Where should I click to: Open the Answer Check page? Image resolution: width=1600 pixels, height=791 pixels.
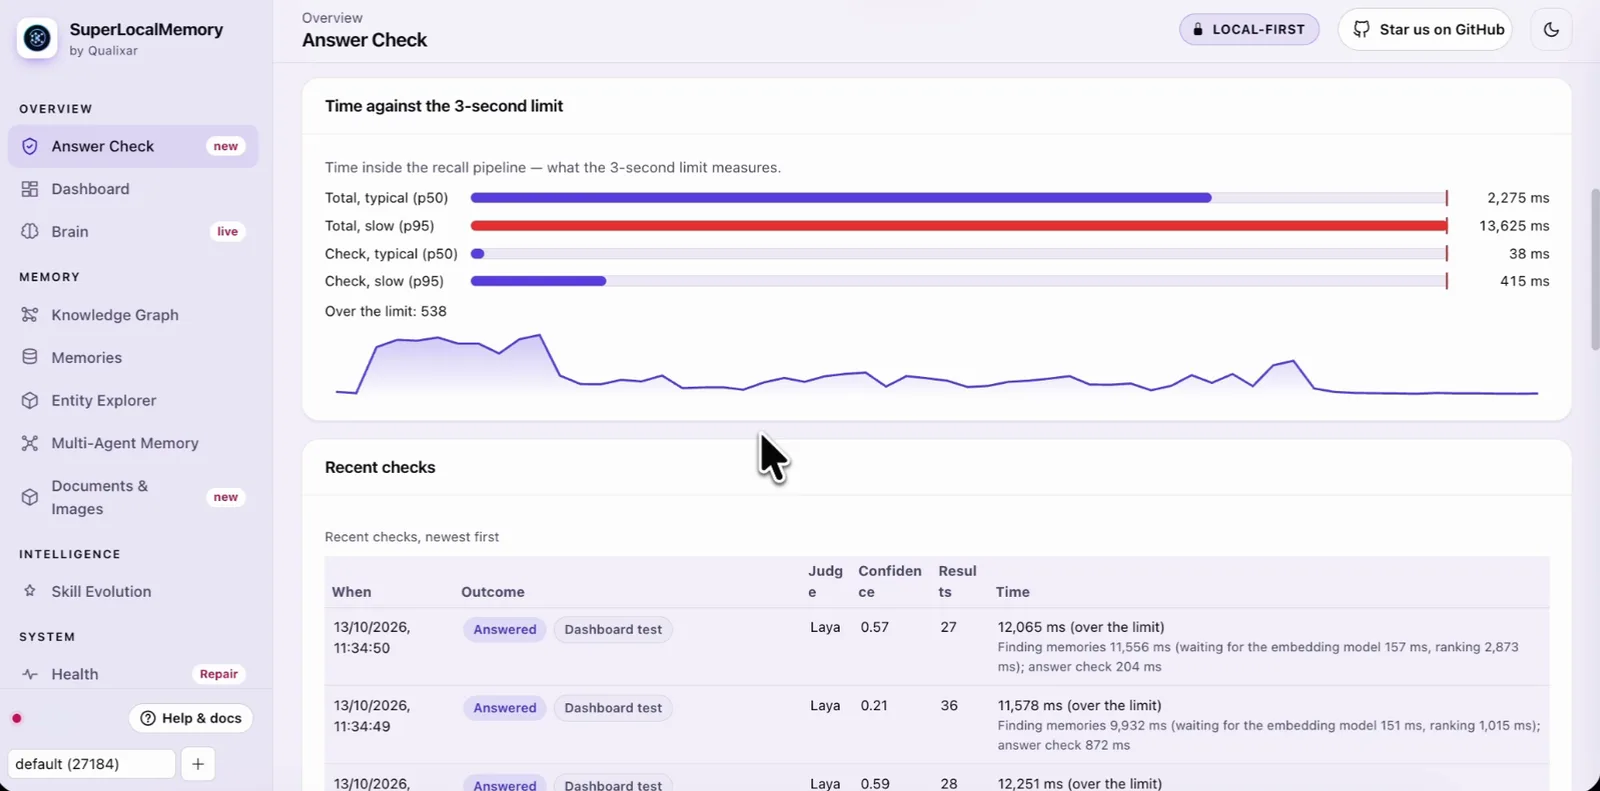coord(133,146)
